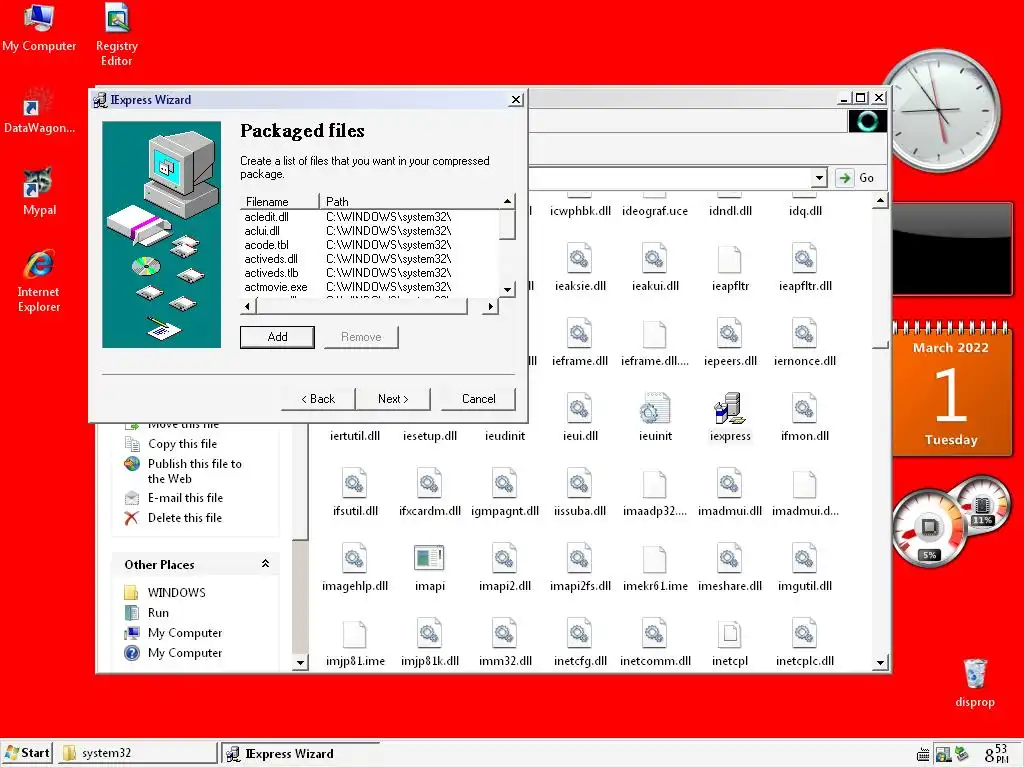
Task: Cancel the IExpress Wizard
Action: pyautogui.click(x=478, y=399)
